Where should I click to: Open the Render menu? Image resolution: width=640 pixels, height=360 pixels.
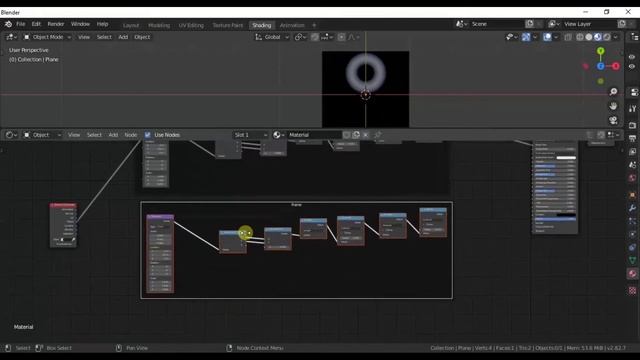coord(56,24)
